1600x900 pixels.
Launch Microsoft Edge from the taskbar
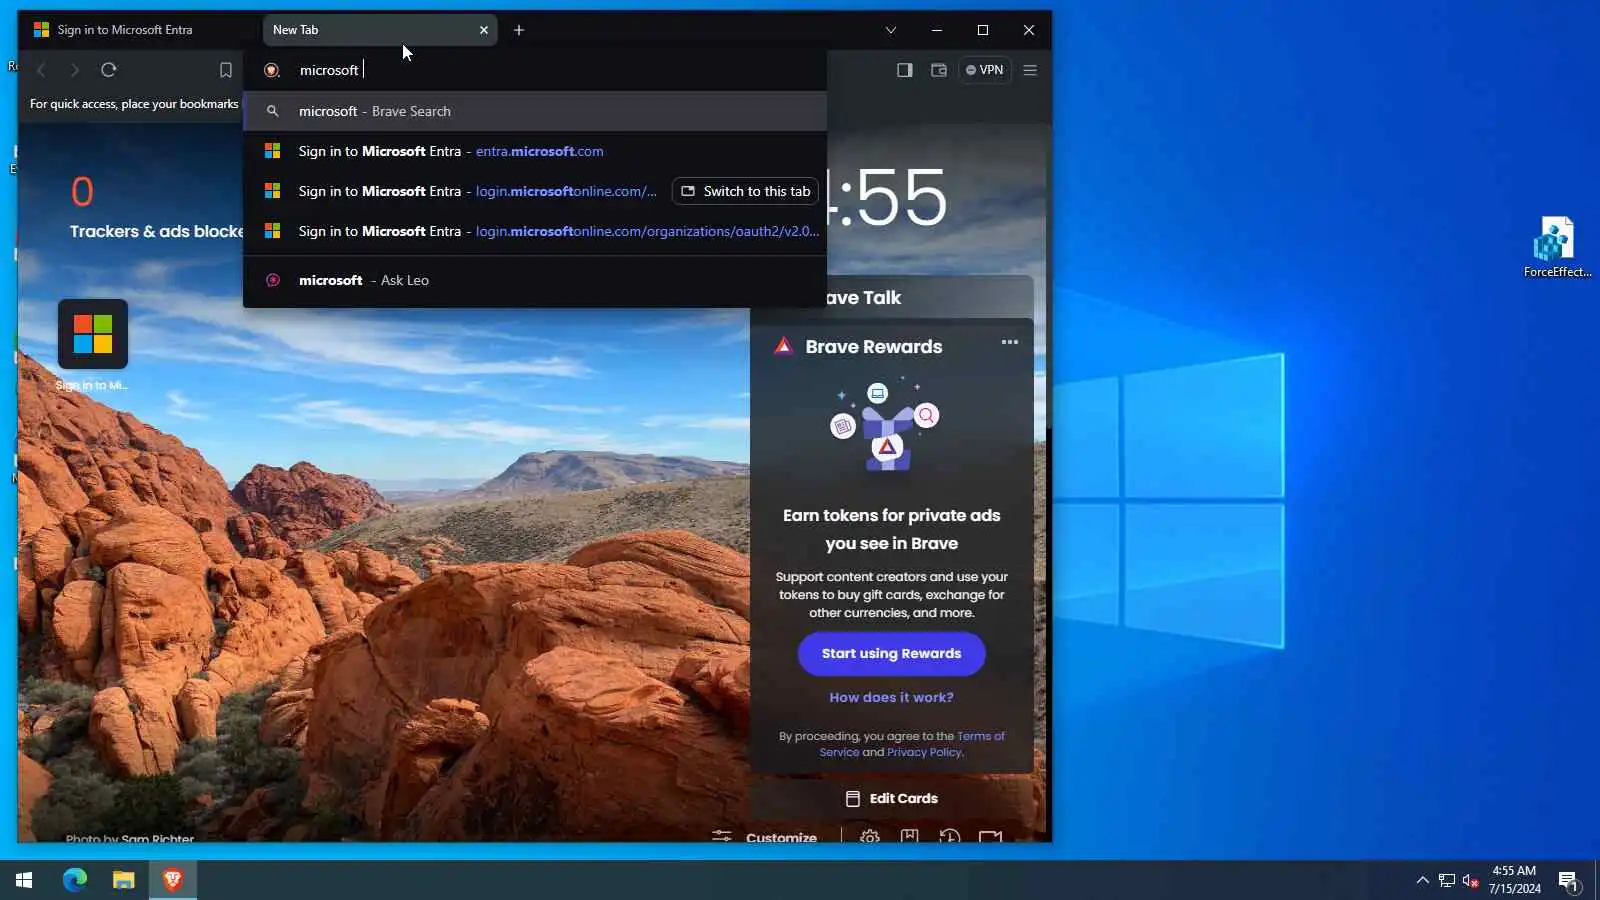click(75, 880)
